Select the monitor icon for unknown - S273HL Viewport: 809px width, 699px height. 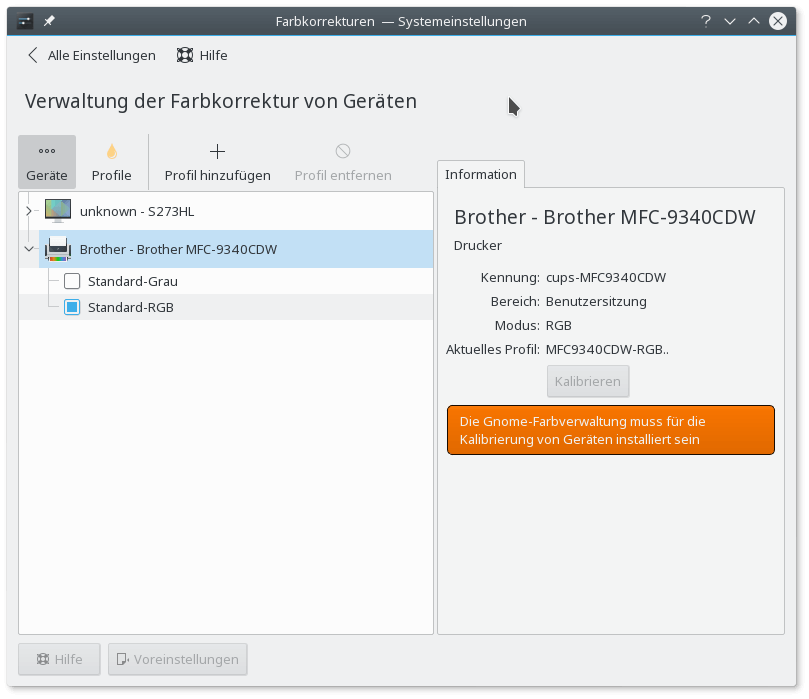coord(58,211)
